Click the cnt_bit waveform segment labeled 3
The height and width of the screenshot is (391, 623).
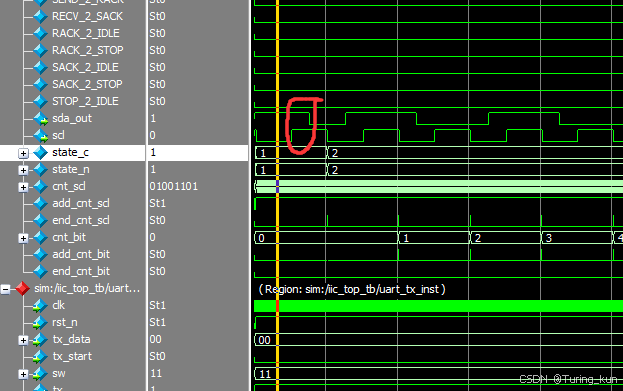coord(577,238)
